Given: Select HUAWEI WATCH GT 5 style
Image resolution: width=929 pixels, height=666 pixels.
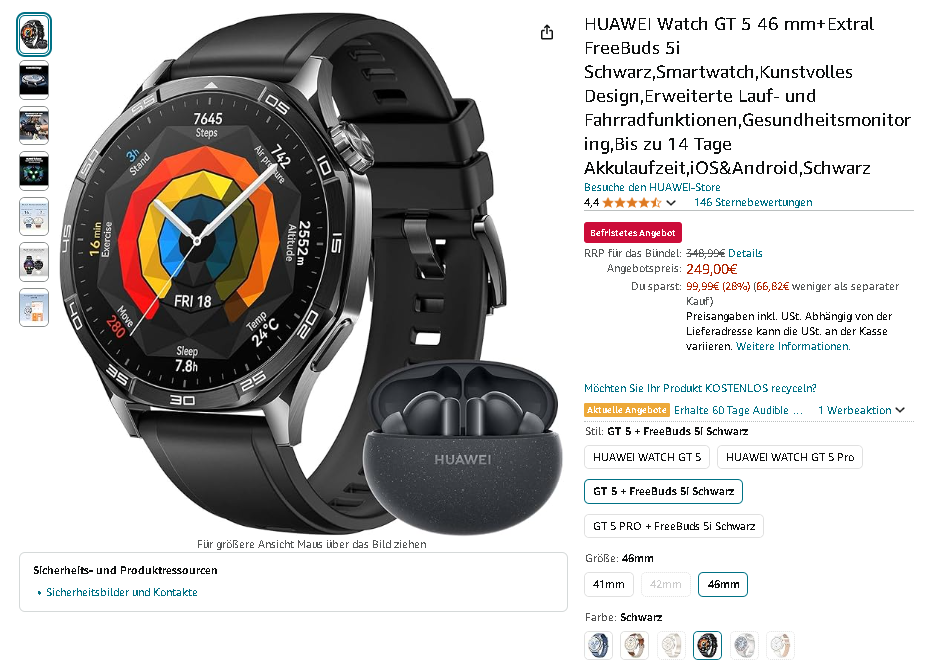Looking at the screenshot, I should tap(646, 457).
